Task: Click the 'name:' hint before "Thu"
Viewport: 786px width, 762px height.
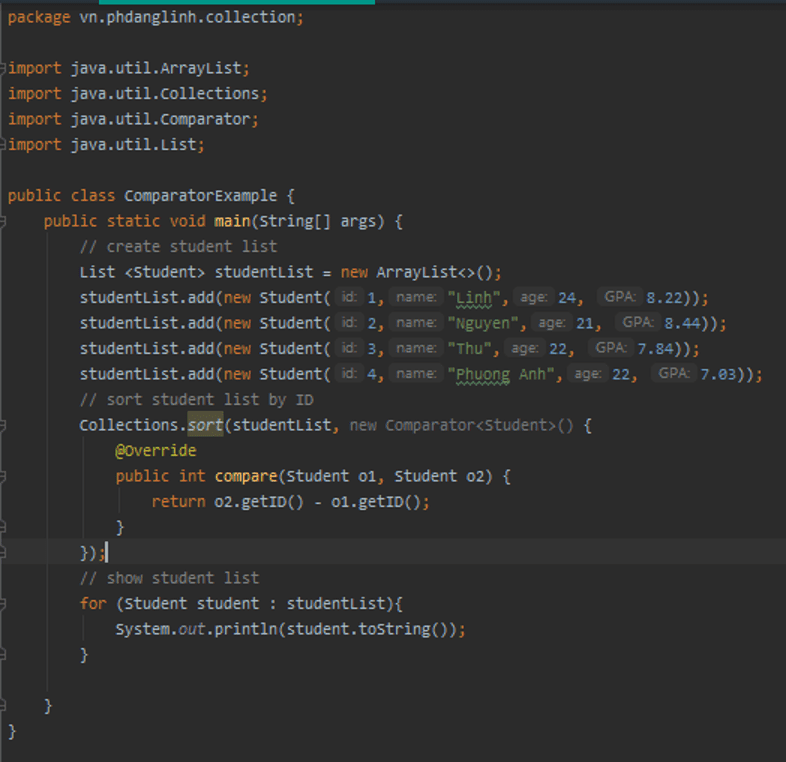Action: 415,348
